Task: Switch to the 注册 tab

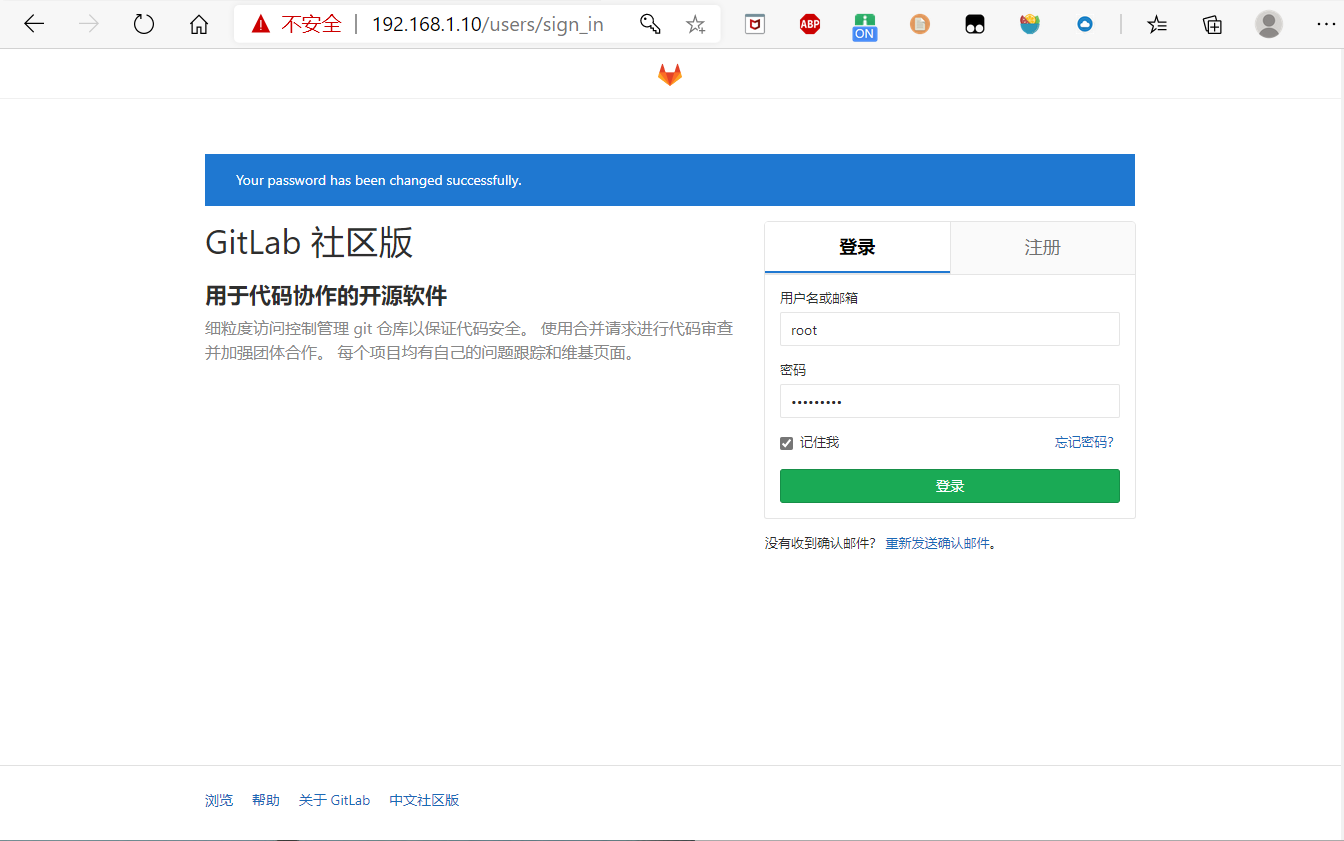Action: pos(1042,247)
